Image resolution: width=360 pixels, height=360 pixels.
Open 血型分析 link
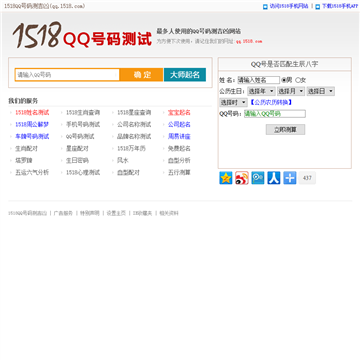179,161
